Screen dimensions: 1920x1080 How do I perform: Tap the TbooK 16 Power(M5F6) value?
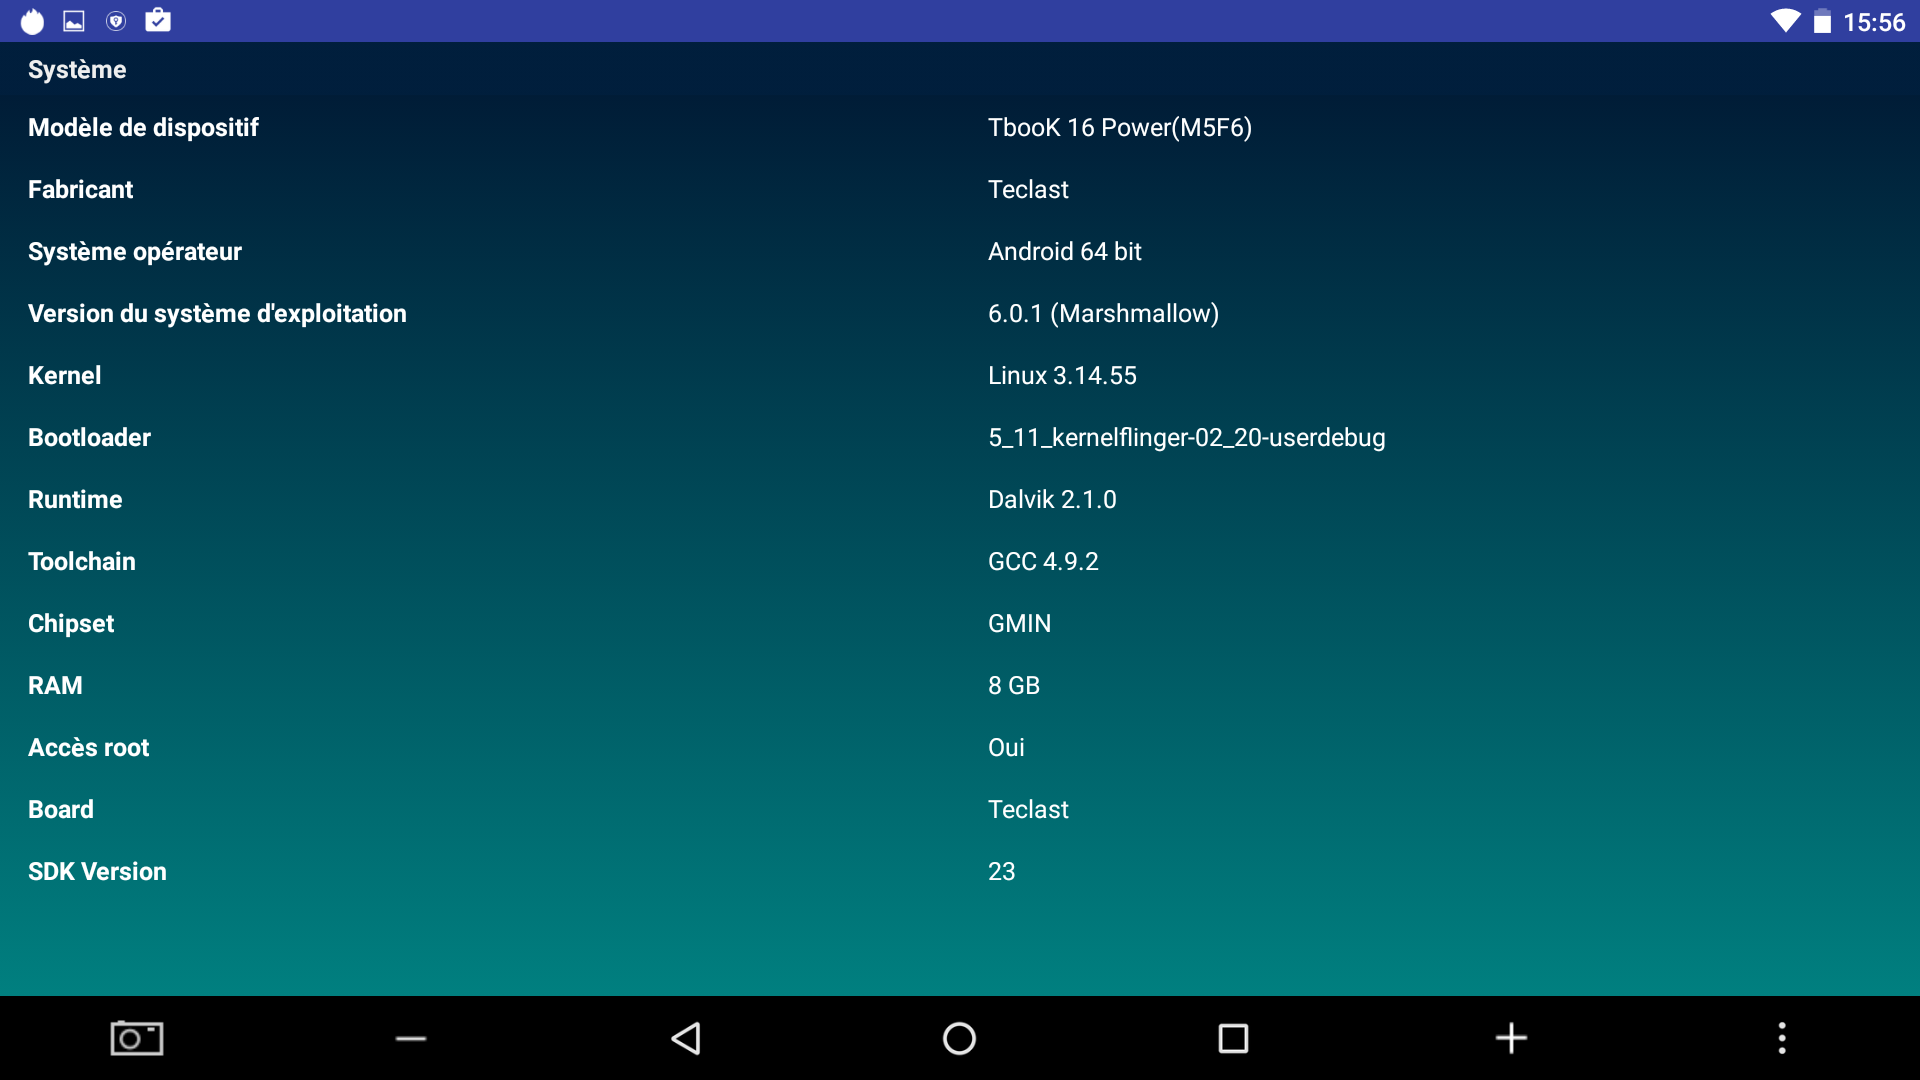(1119, 127)
